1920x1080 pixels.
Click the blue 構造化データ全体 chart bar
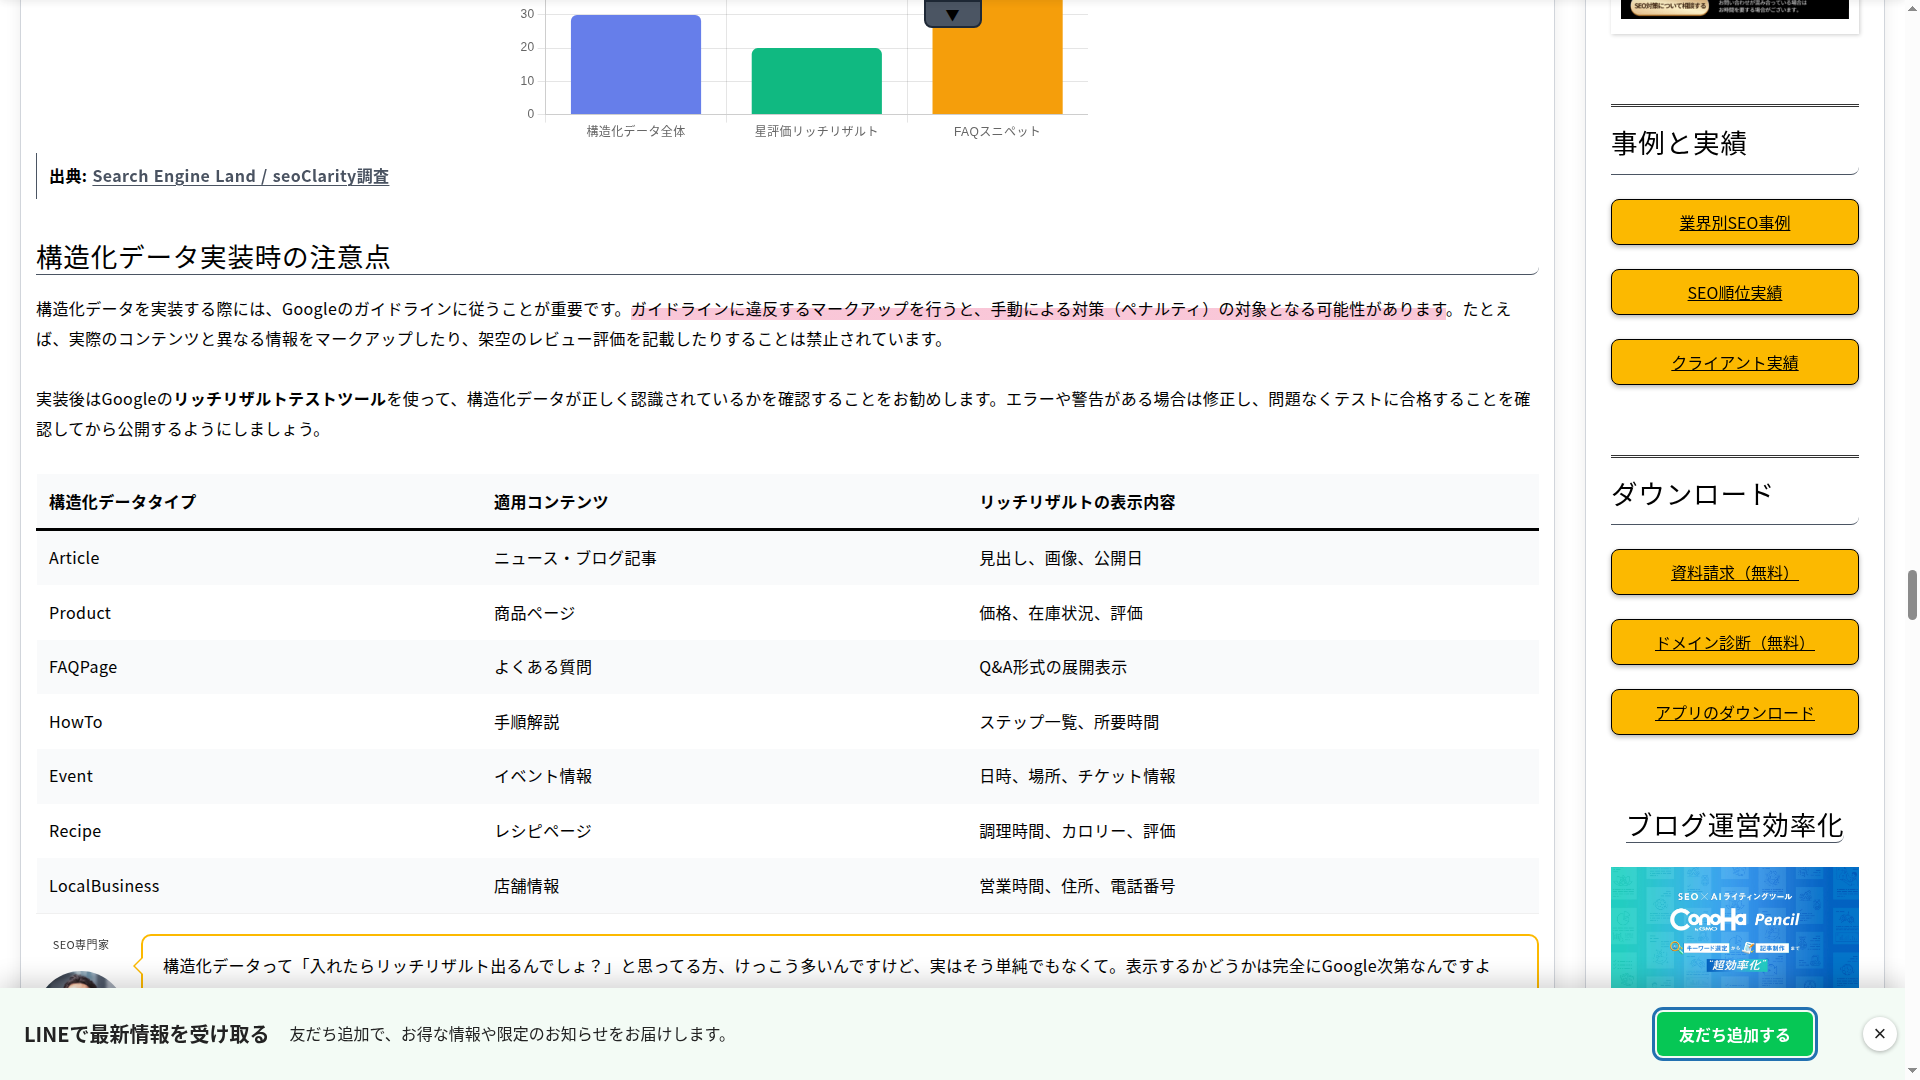636,64
